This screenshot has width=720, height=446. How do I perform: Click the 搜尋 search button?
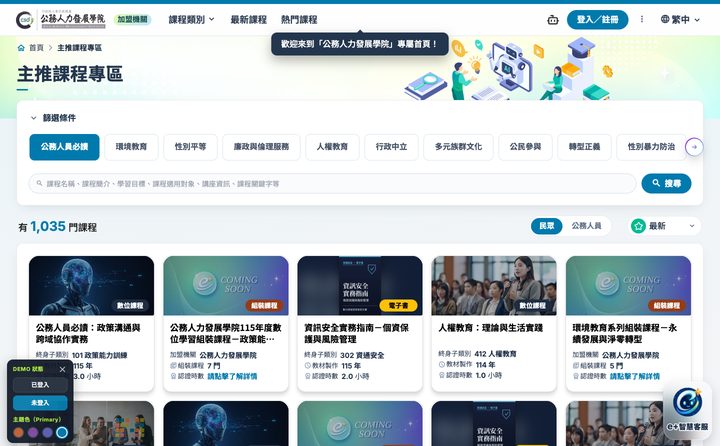[666, 183]
